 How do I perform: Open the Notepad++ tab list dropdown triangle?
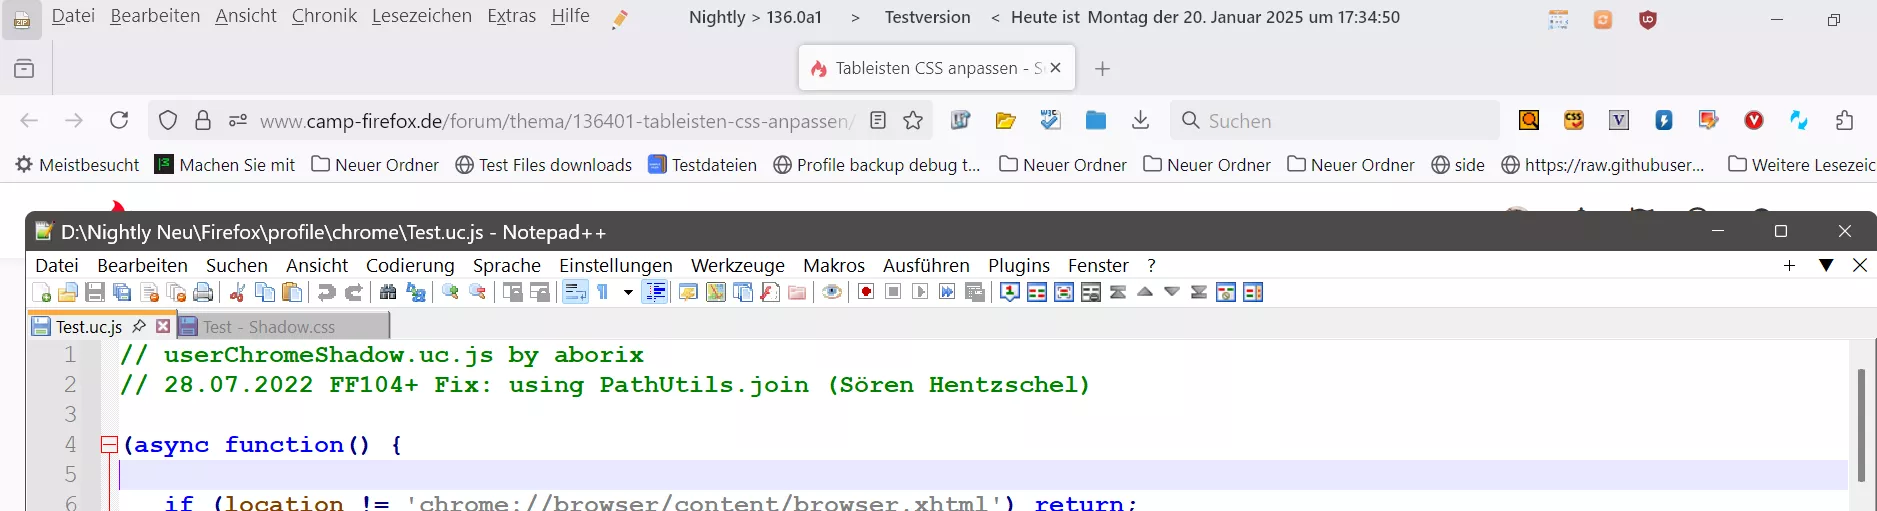pos(1826,265)
